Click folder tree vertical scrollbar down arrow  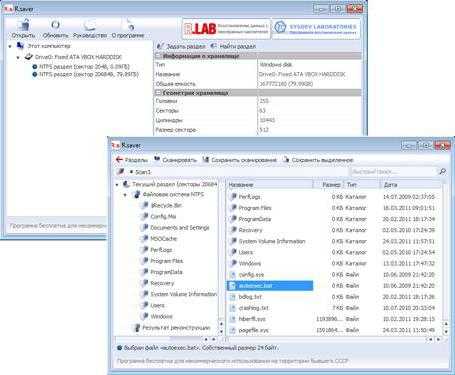point(221,331)
